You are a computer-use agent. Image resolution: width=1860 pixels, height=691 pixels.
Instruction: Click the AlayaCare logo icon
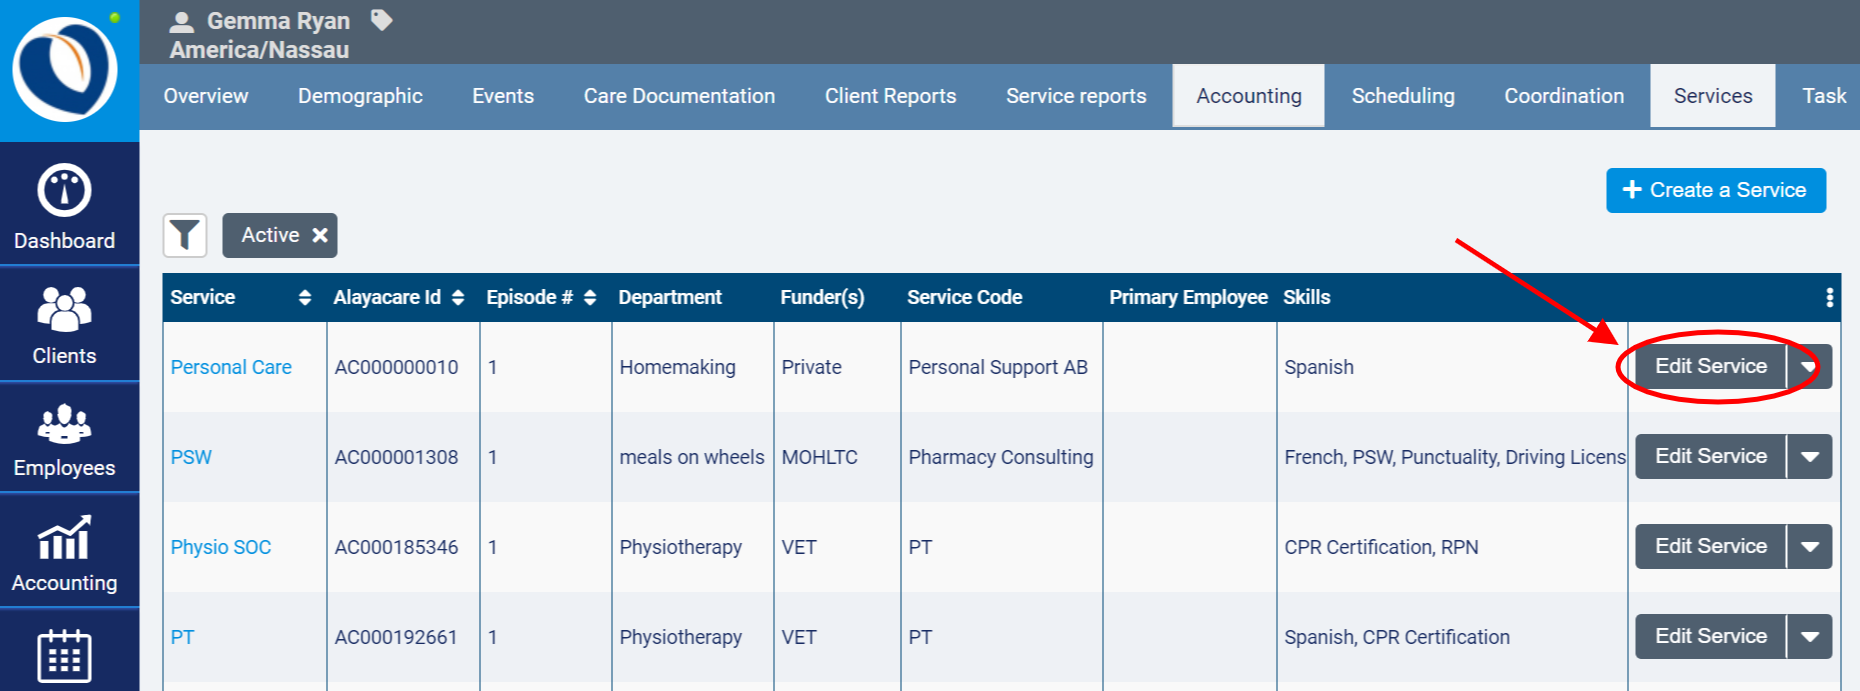(65, 70)
